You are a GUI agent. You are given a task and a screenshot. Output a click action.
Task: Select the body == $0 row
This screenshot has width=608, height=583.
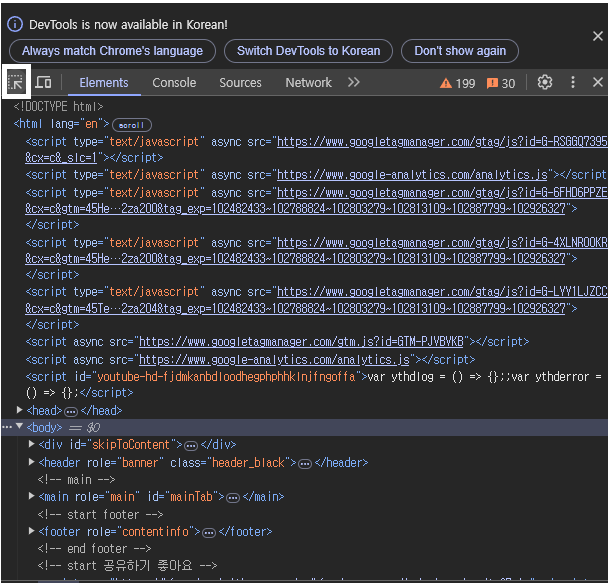304,427
